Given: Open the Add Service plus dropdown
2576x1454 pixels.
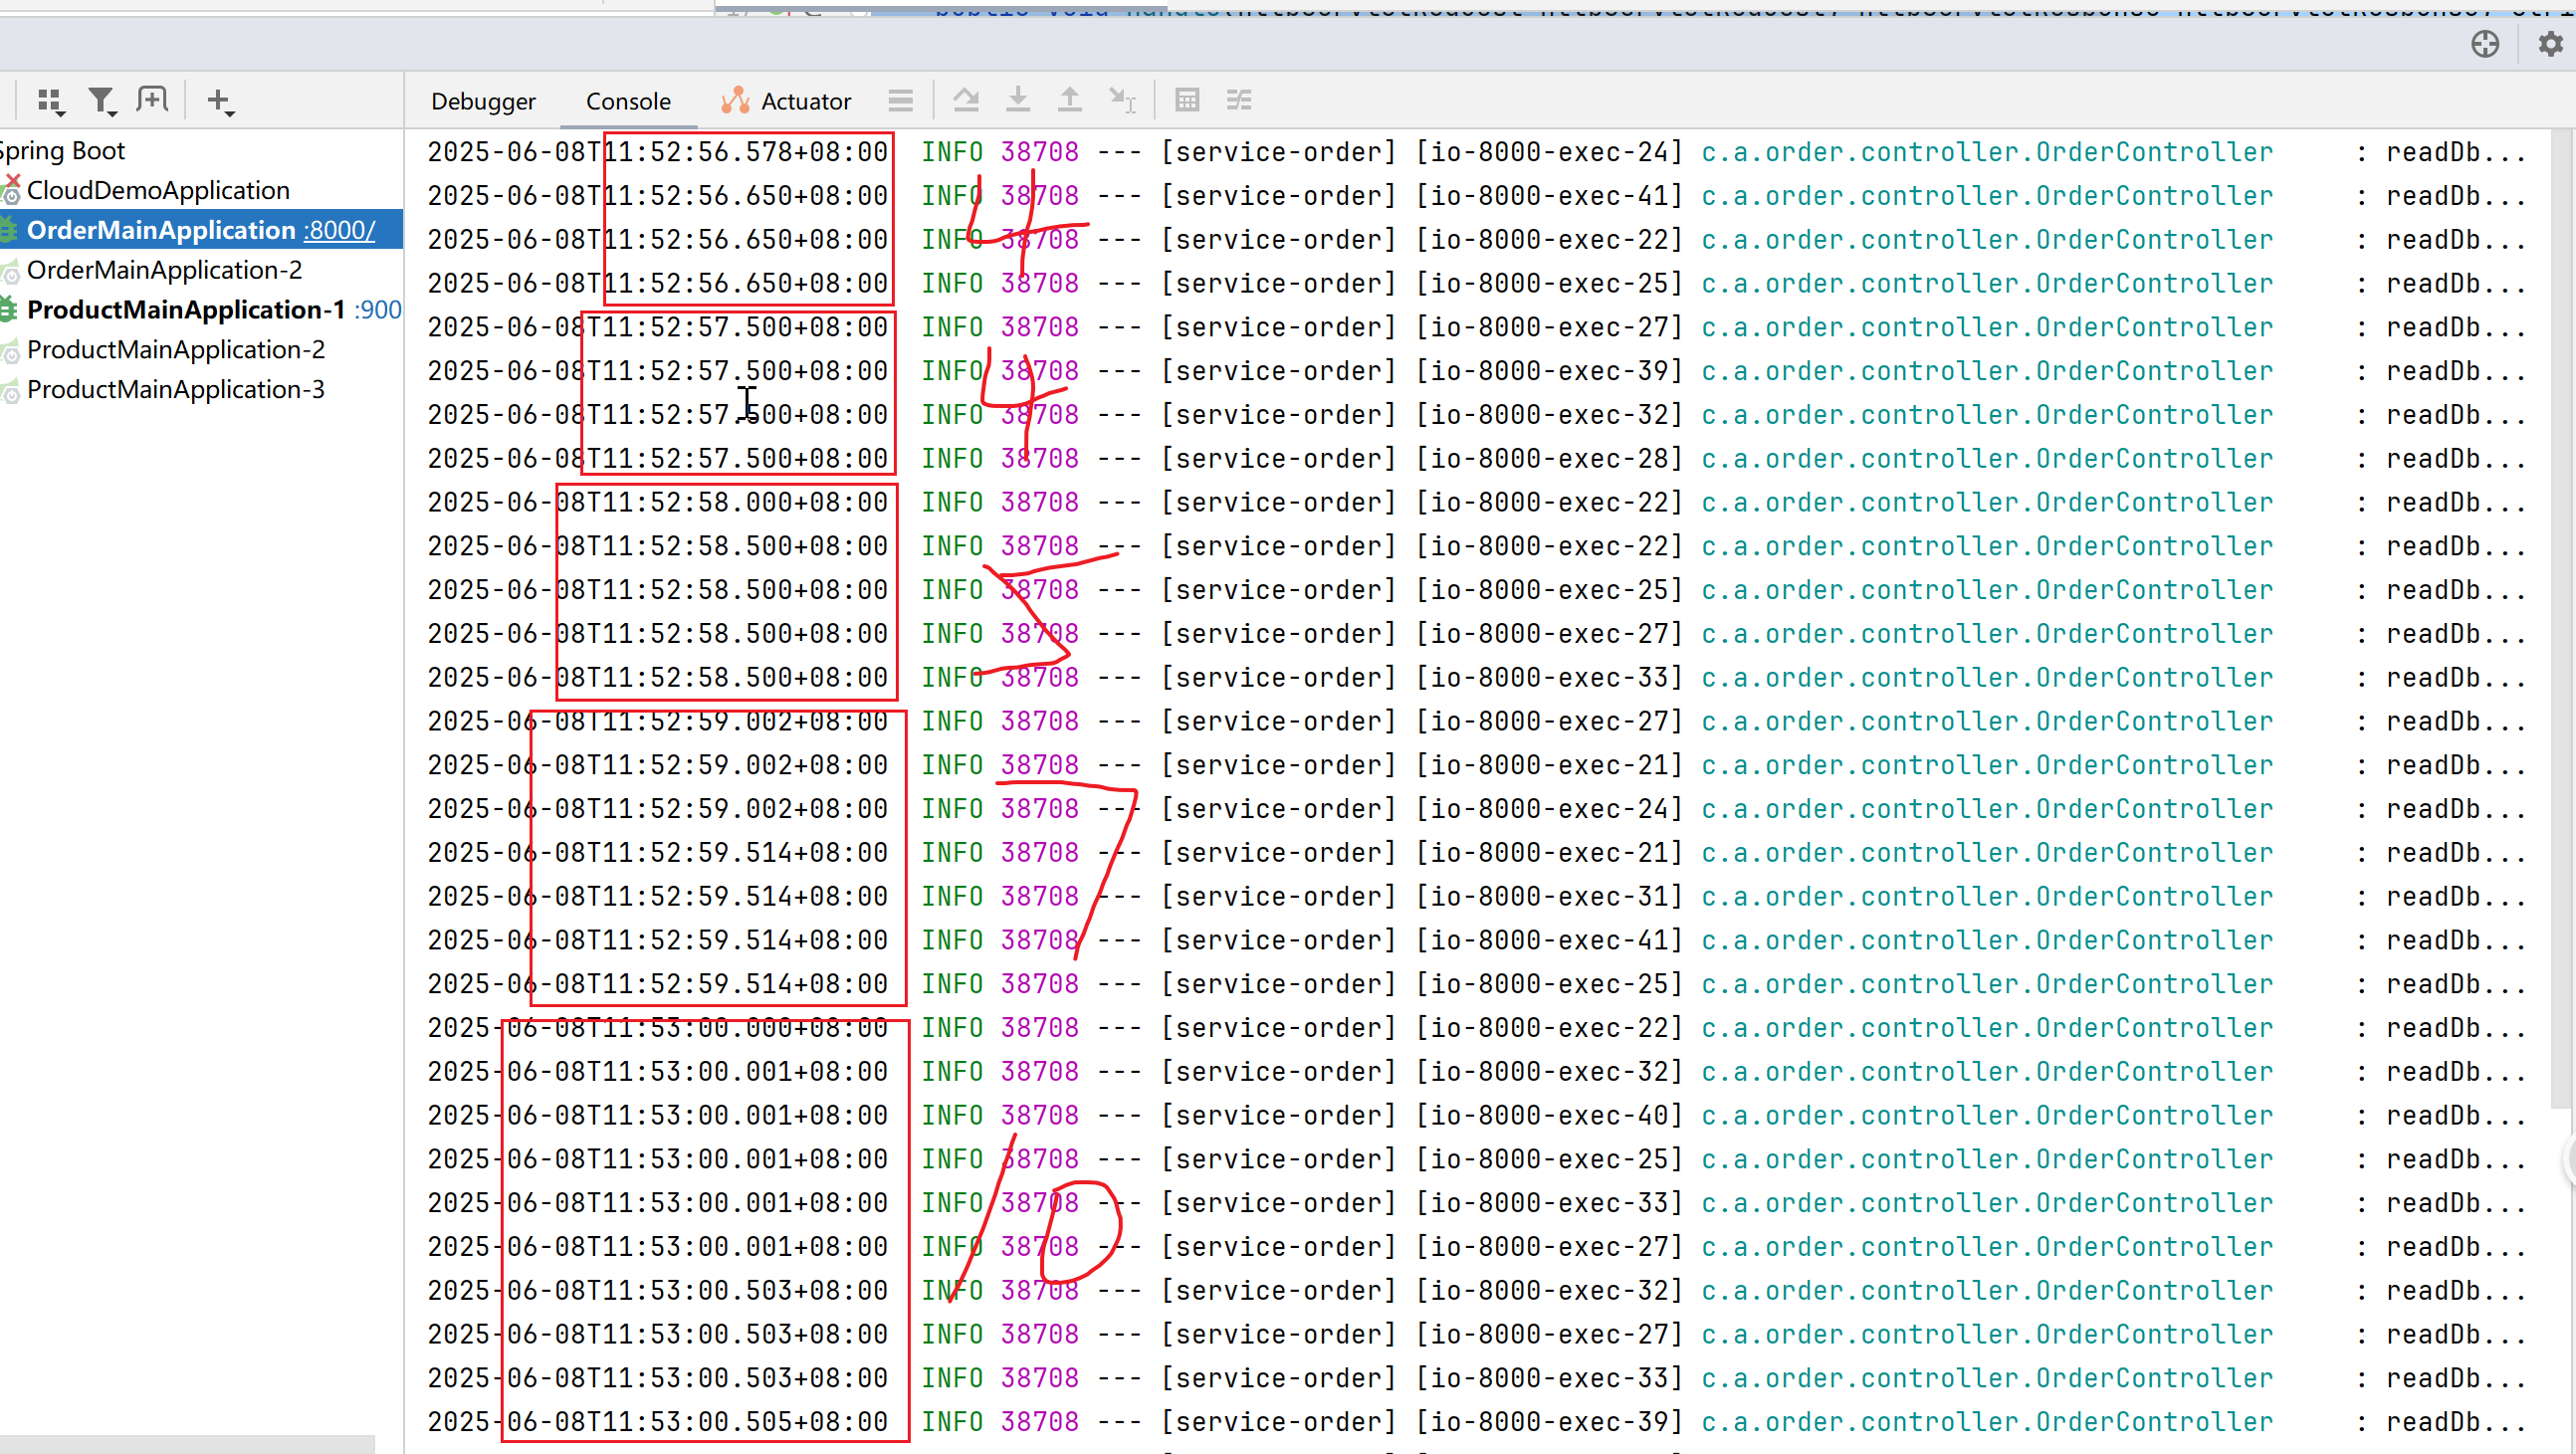Looking at the screenshot, I should pyautogui.click(x=220, y=101).
